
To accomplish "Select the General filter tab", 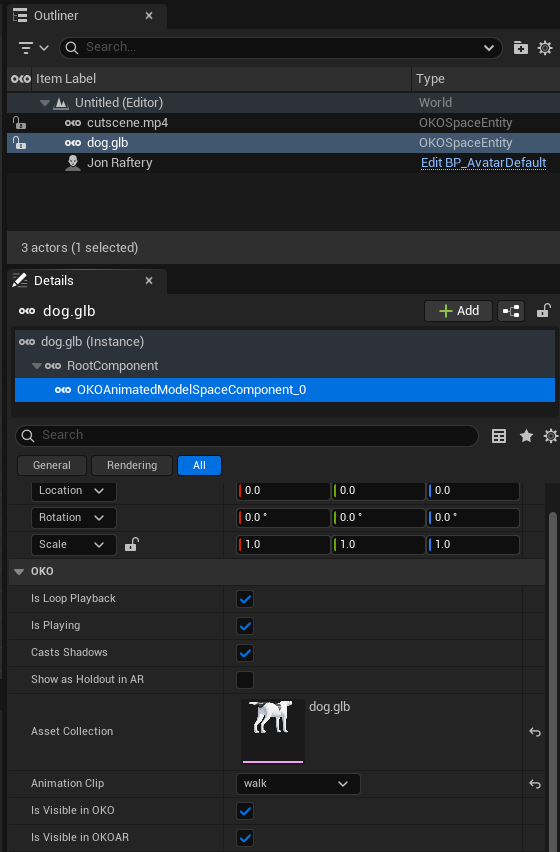I will click(x=52, y=465).
